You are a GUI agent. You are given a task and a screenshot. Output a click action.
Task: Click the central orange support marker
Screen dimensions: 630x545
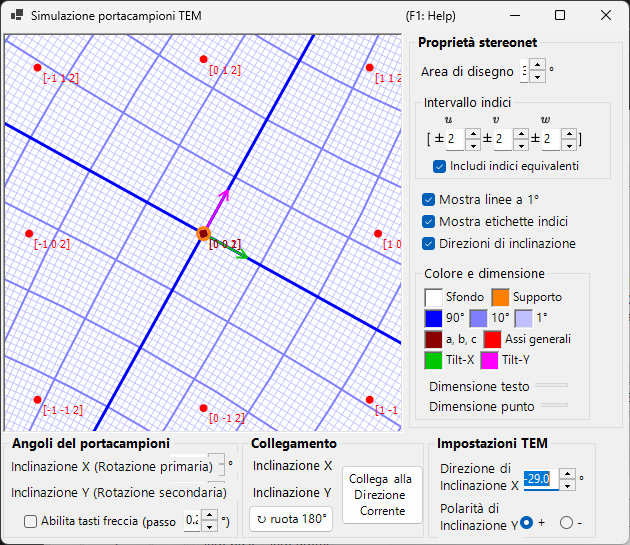pyautogui.click(x=203, y=234)
